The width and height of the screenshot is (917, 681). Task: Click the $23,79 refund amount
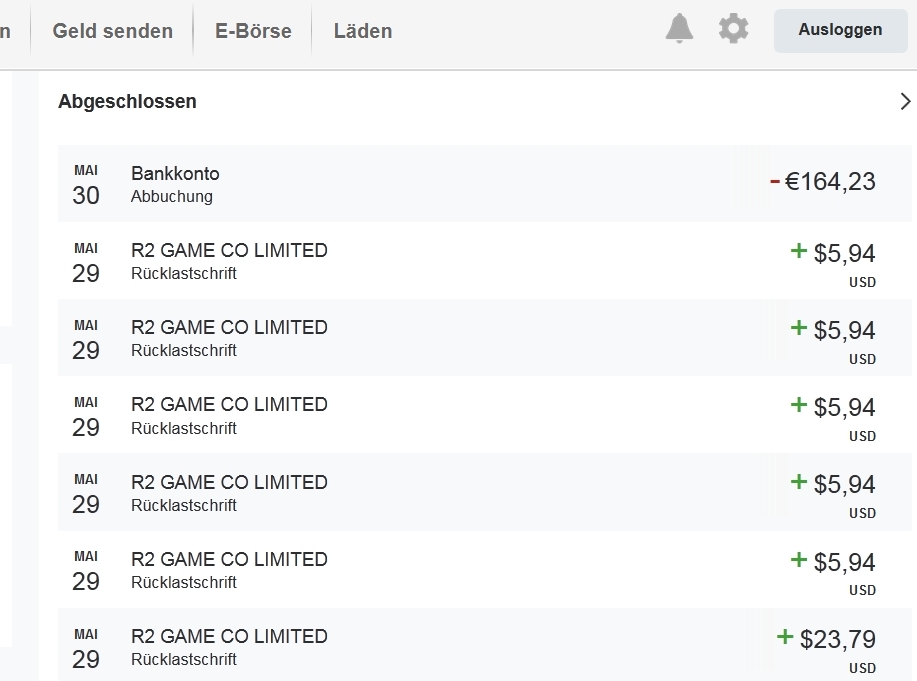[838, 639]
